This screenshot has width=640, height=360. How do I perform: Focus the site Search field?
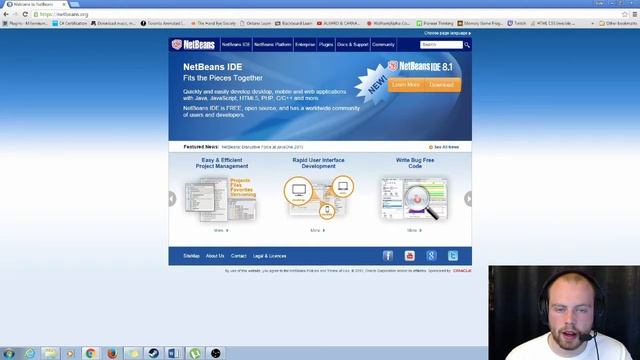441,44
